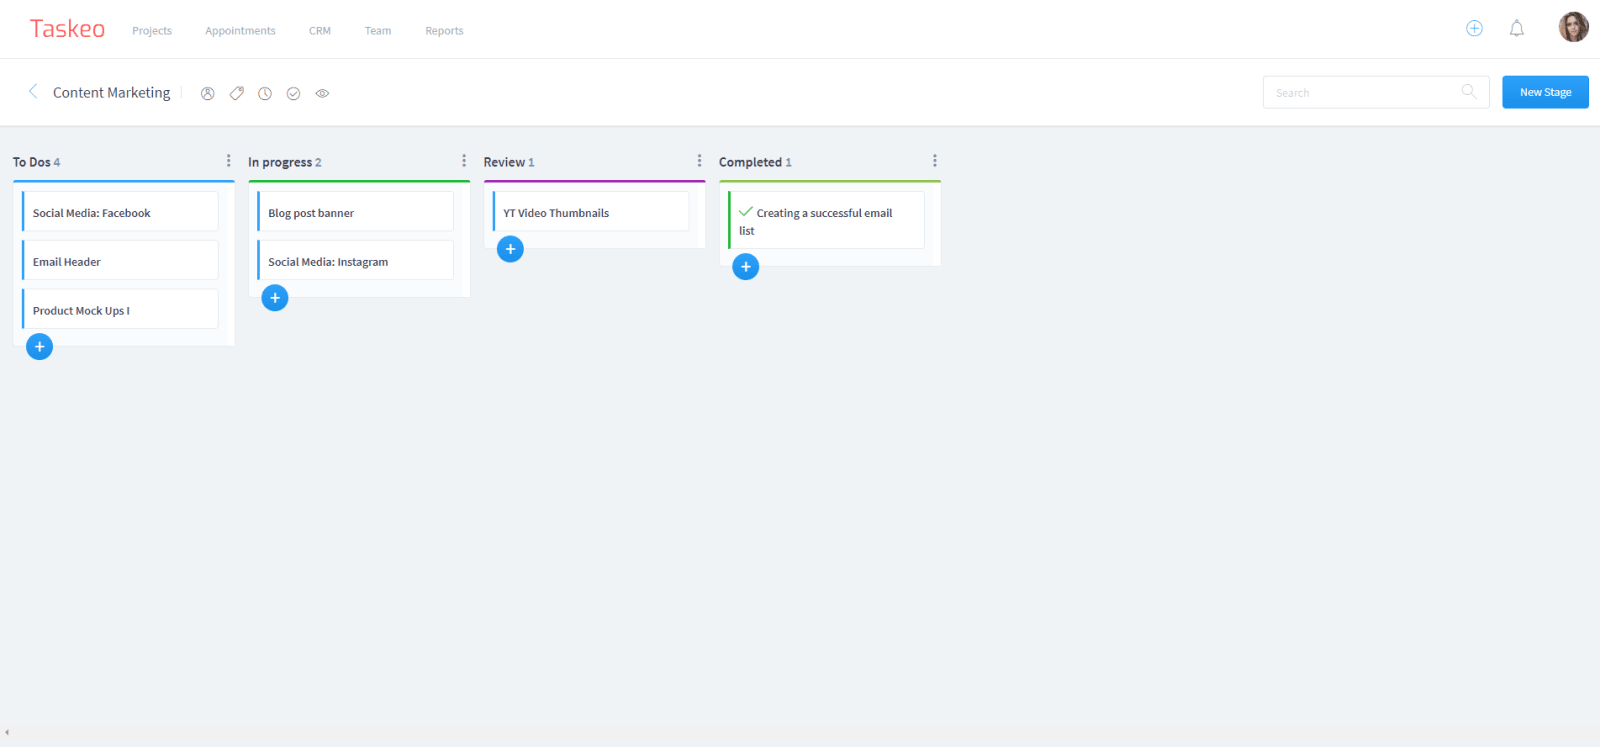Image resolution: width=1600 pixels, height=747 pixels.
Task: Open the notifications bell
Action: point(1517,28)
